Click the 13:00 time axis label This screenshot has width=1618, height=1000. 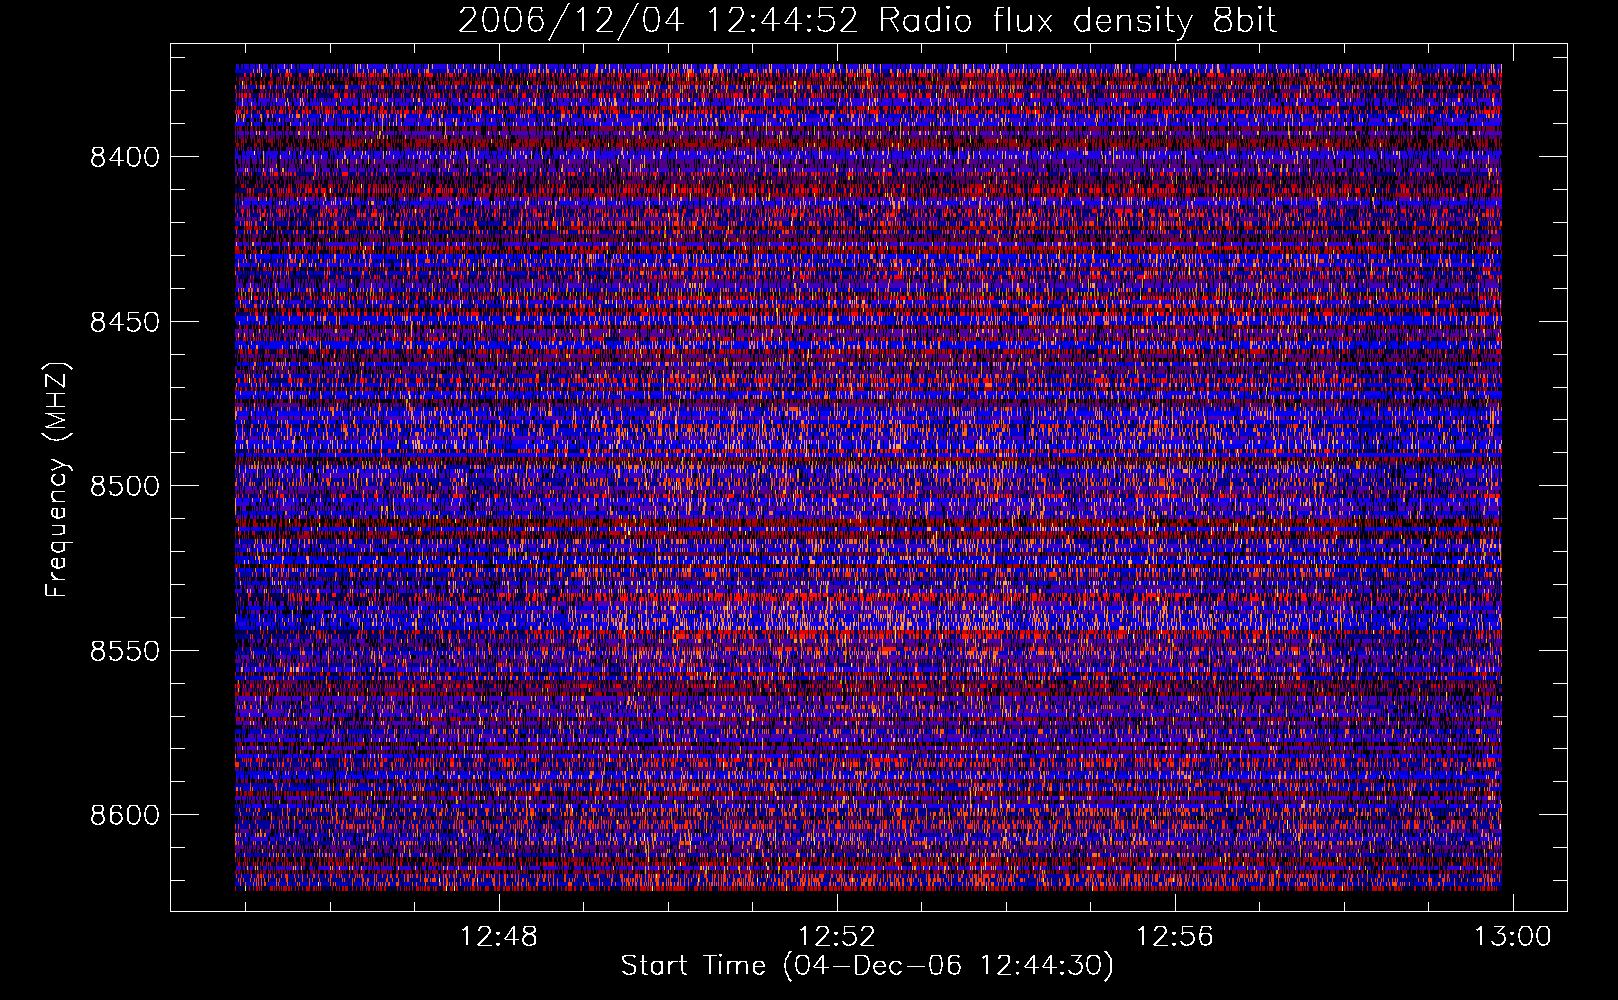[1513, 937]
